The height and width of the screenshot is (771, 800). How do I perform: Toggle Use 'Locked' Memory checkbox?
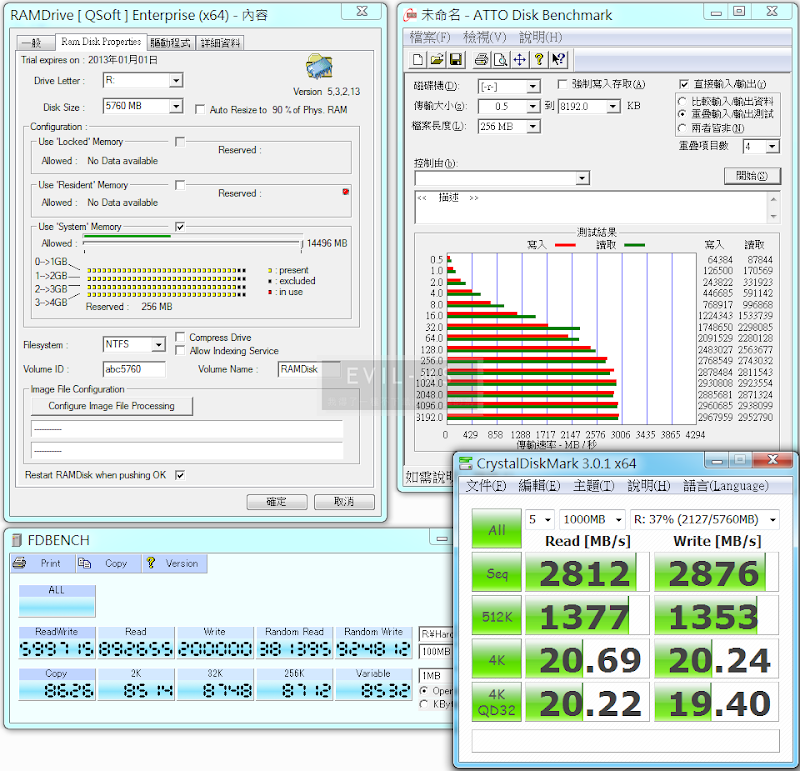(x=180, y=141)
